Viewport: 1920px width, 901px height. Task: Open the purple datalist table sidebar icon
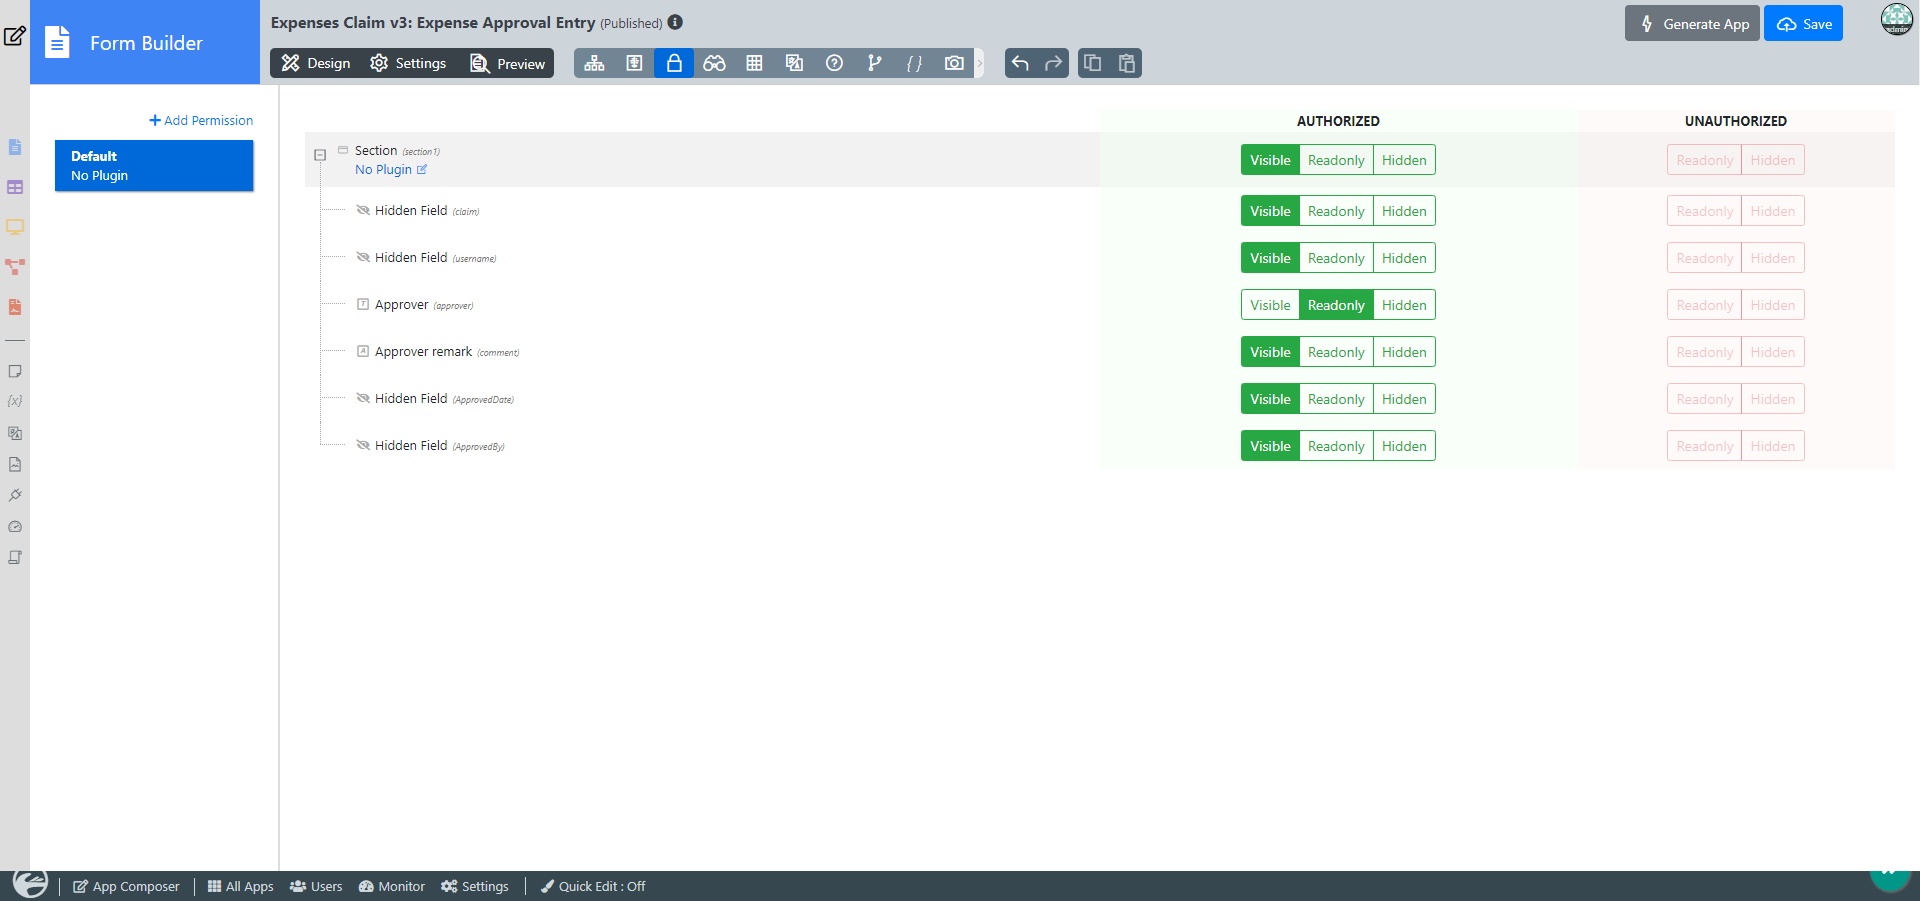click(x=15, y=187)
